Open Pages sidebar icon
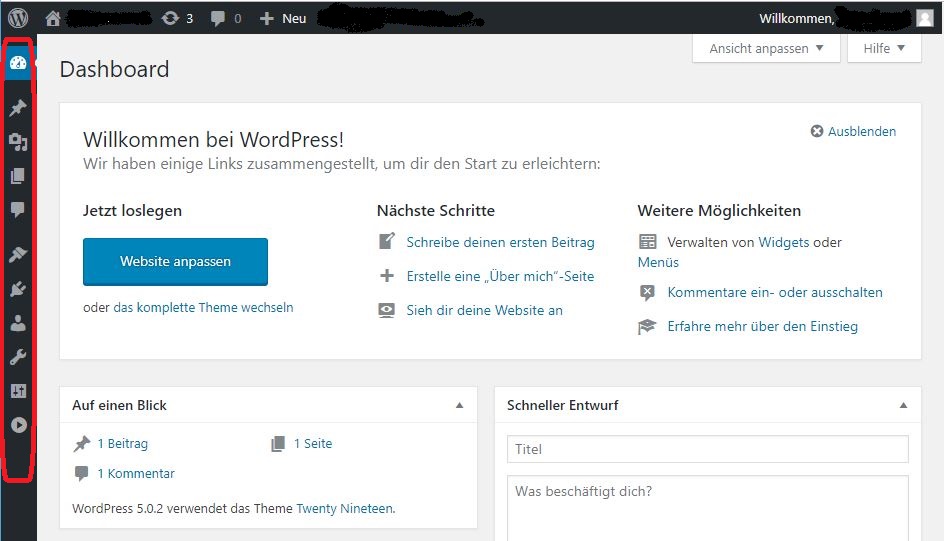 coord(18,176)
